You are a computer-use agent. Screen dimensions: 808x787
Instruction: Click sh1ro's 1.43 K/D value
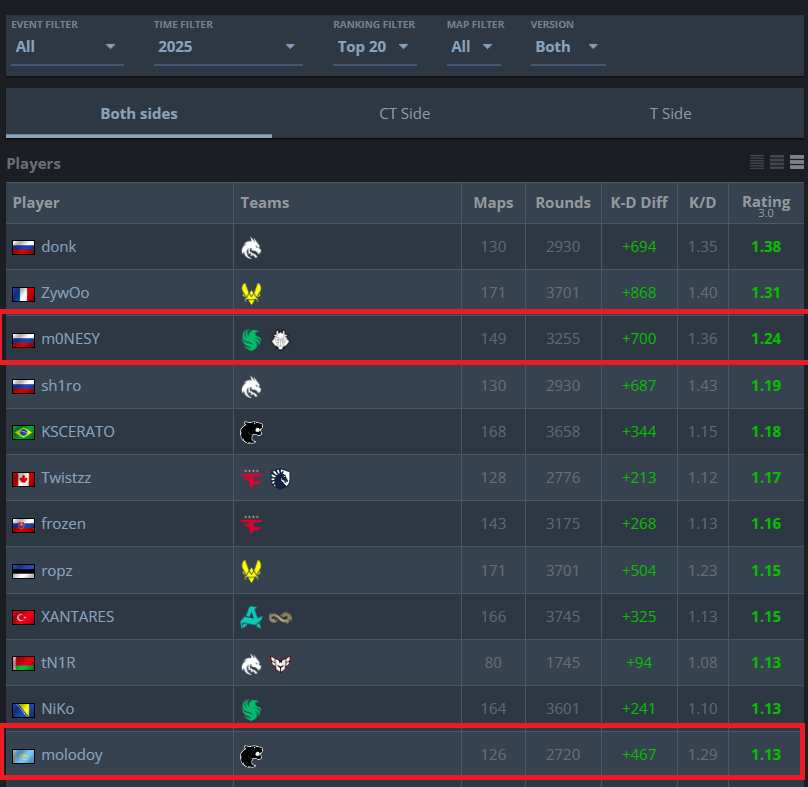click(702, 386)
